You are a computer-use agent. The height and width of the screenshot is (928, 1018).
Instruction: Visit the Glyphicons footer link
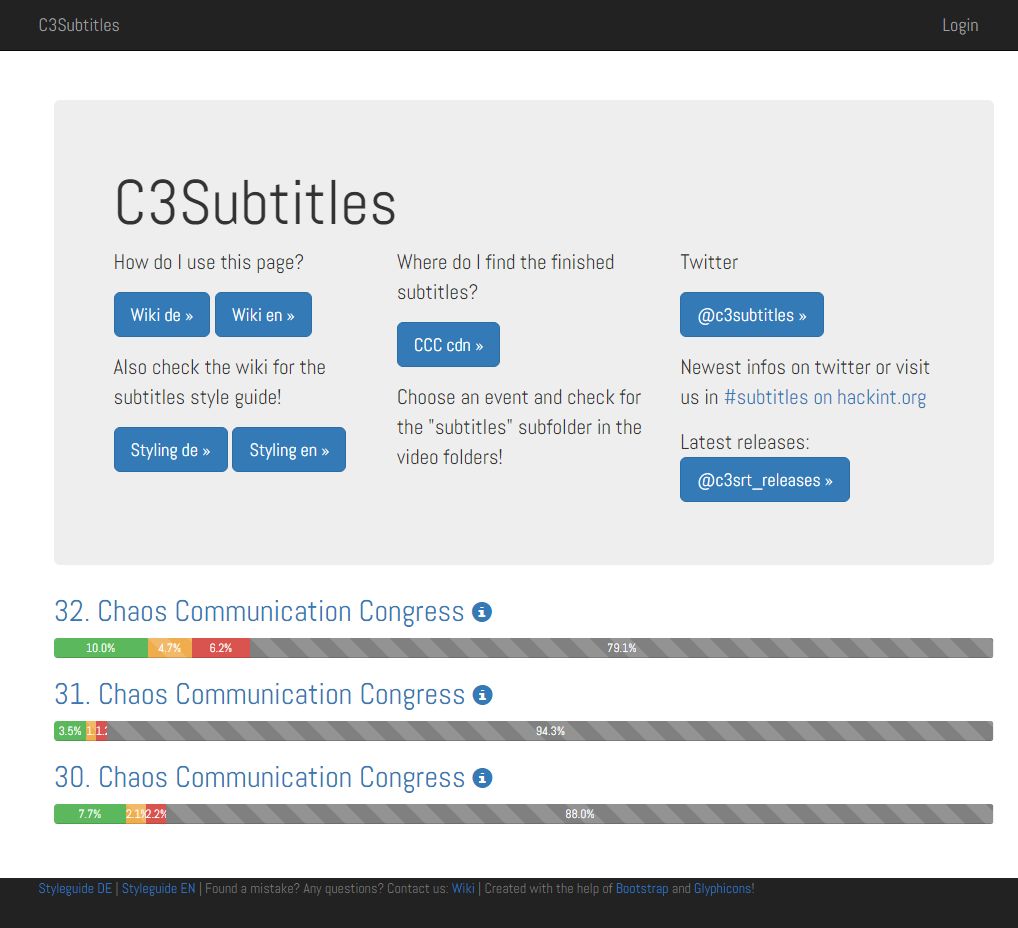pos(724,888)
